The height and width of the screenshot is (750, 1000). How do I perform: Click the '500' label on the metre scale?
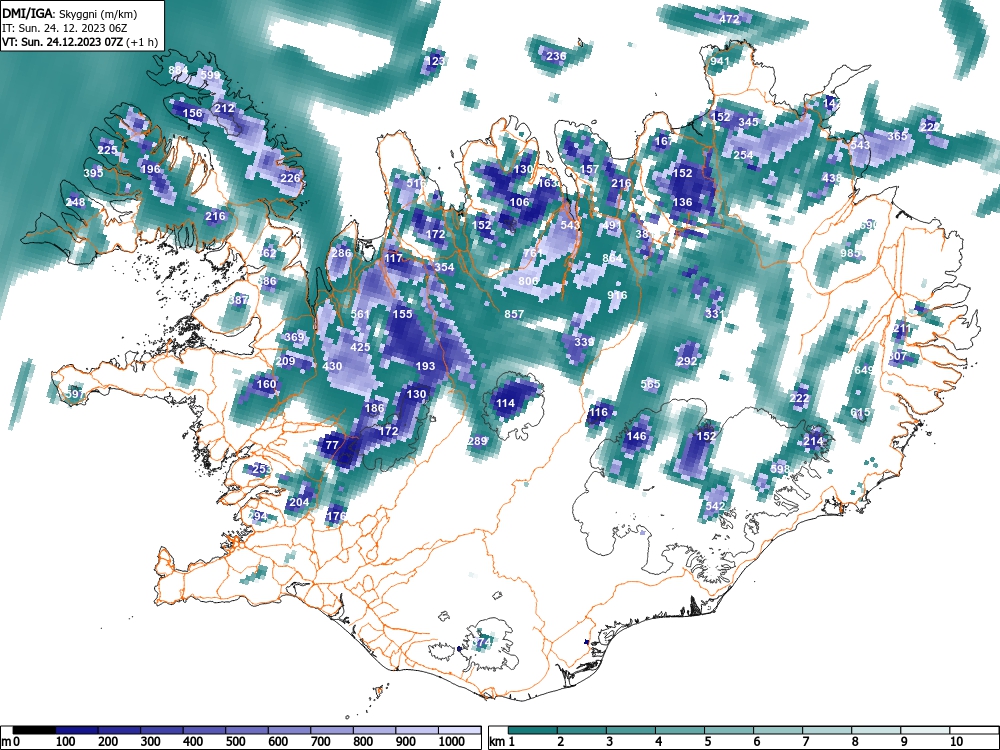click(235, 742)
